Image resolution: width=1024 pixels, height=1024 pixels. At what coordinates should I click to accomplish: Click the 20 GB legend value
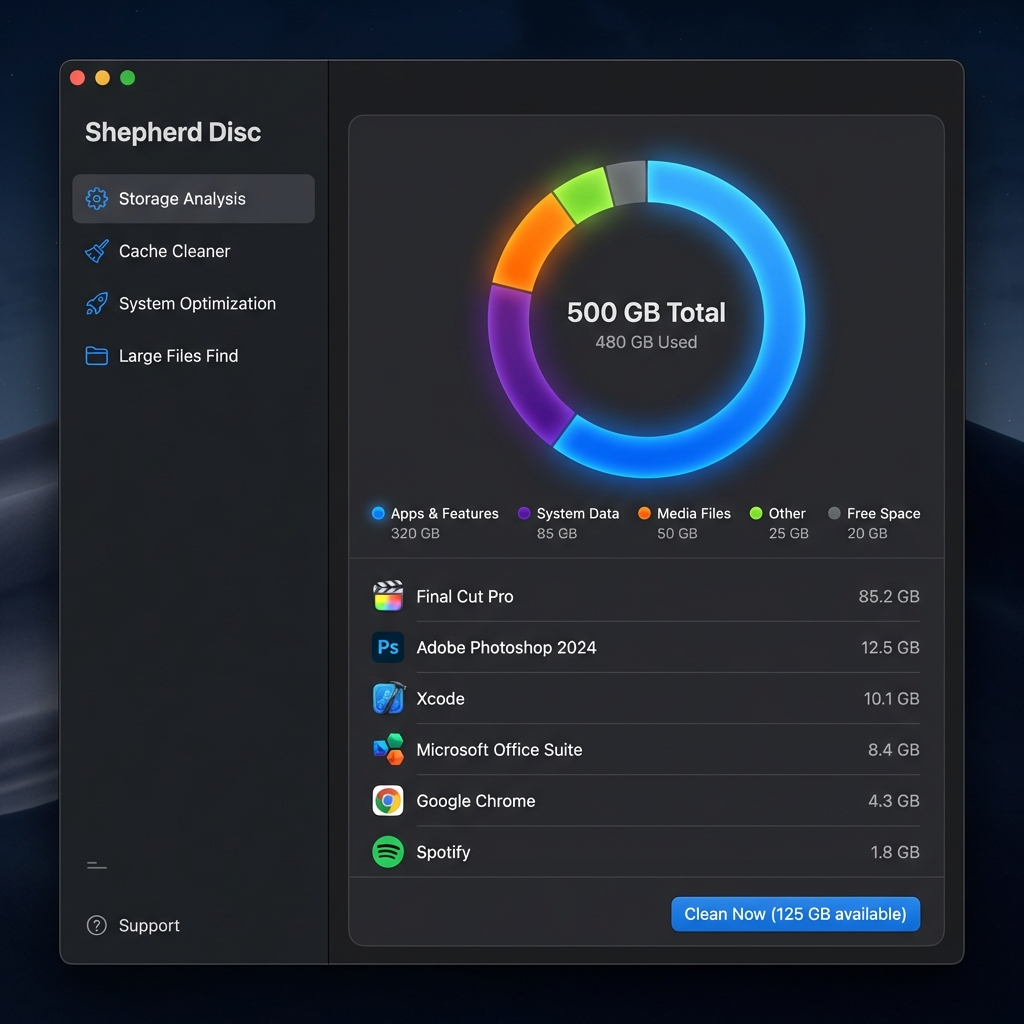point(867,534)
